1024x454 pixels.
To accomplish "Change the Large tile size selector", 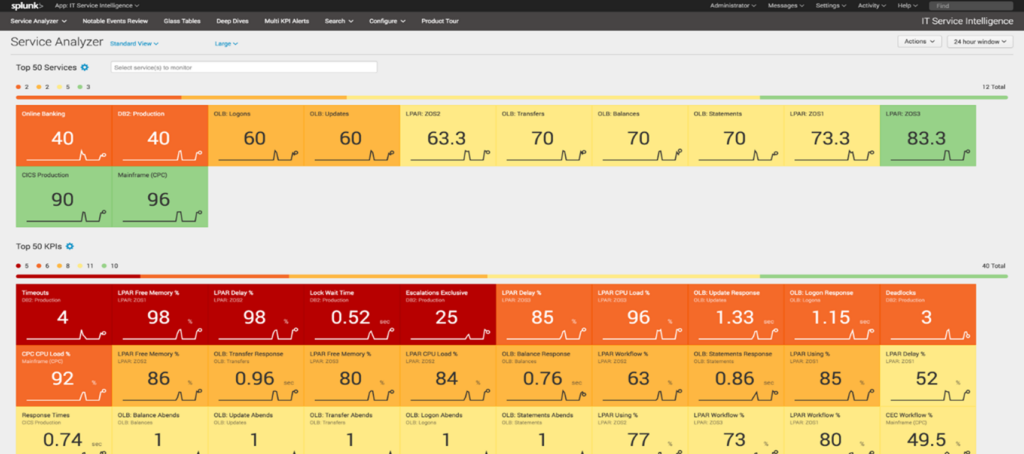I will pos(226,44).
